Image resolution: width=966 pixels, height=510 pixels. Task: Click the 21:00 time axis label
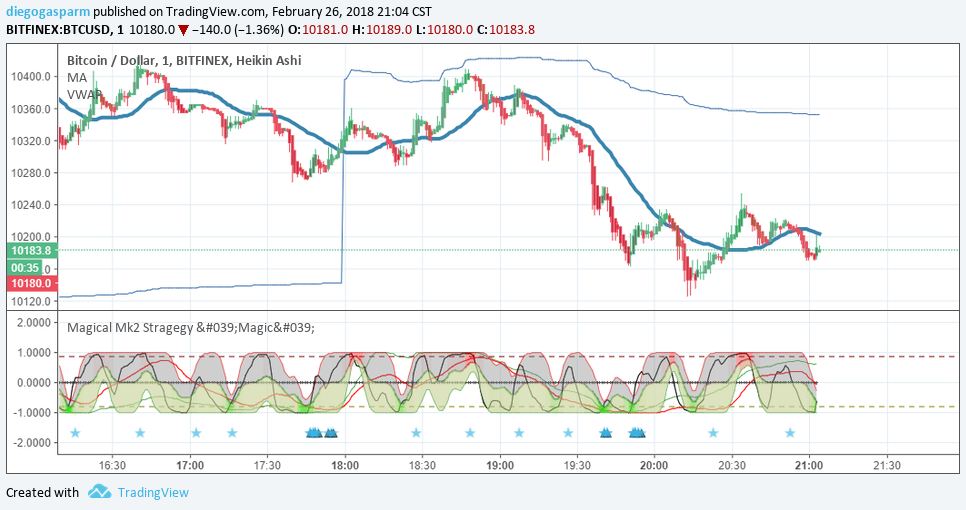[809, 466]
